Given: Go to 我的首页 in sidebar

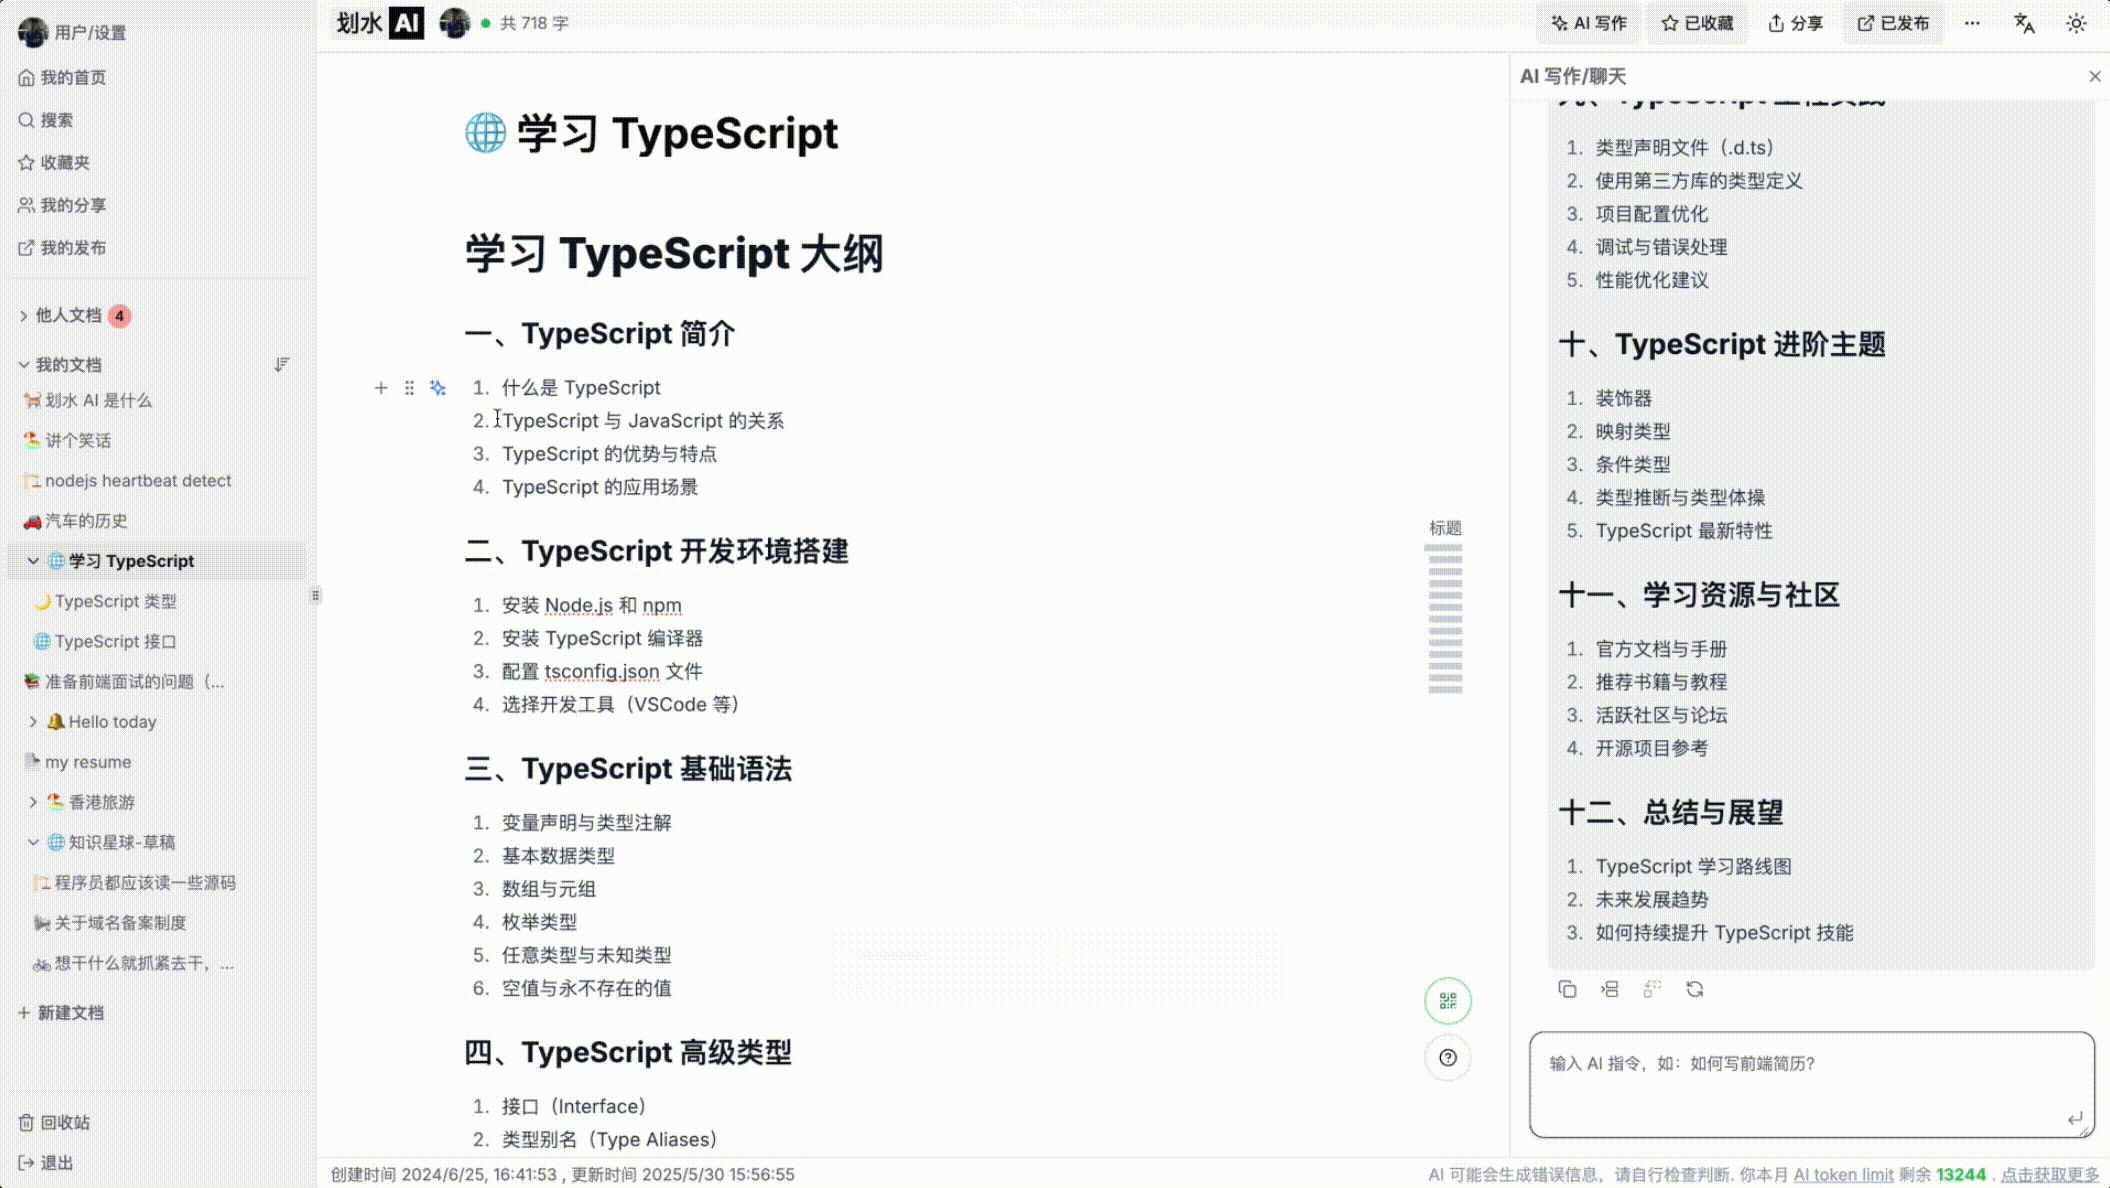Looking at the screenshot, I should coord(72,77).
